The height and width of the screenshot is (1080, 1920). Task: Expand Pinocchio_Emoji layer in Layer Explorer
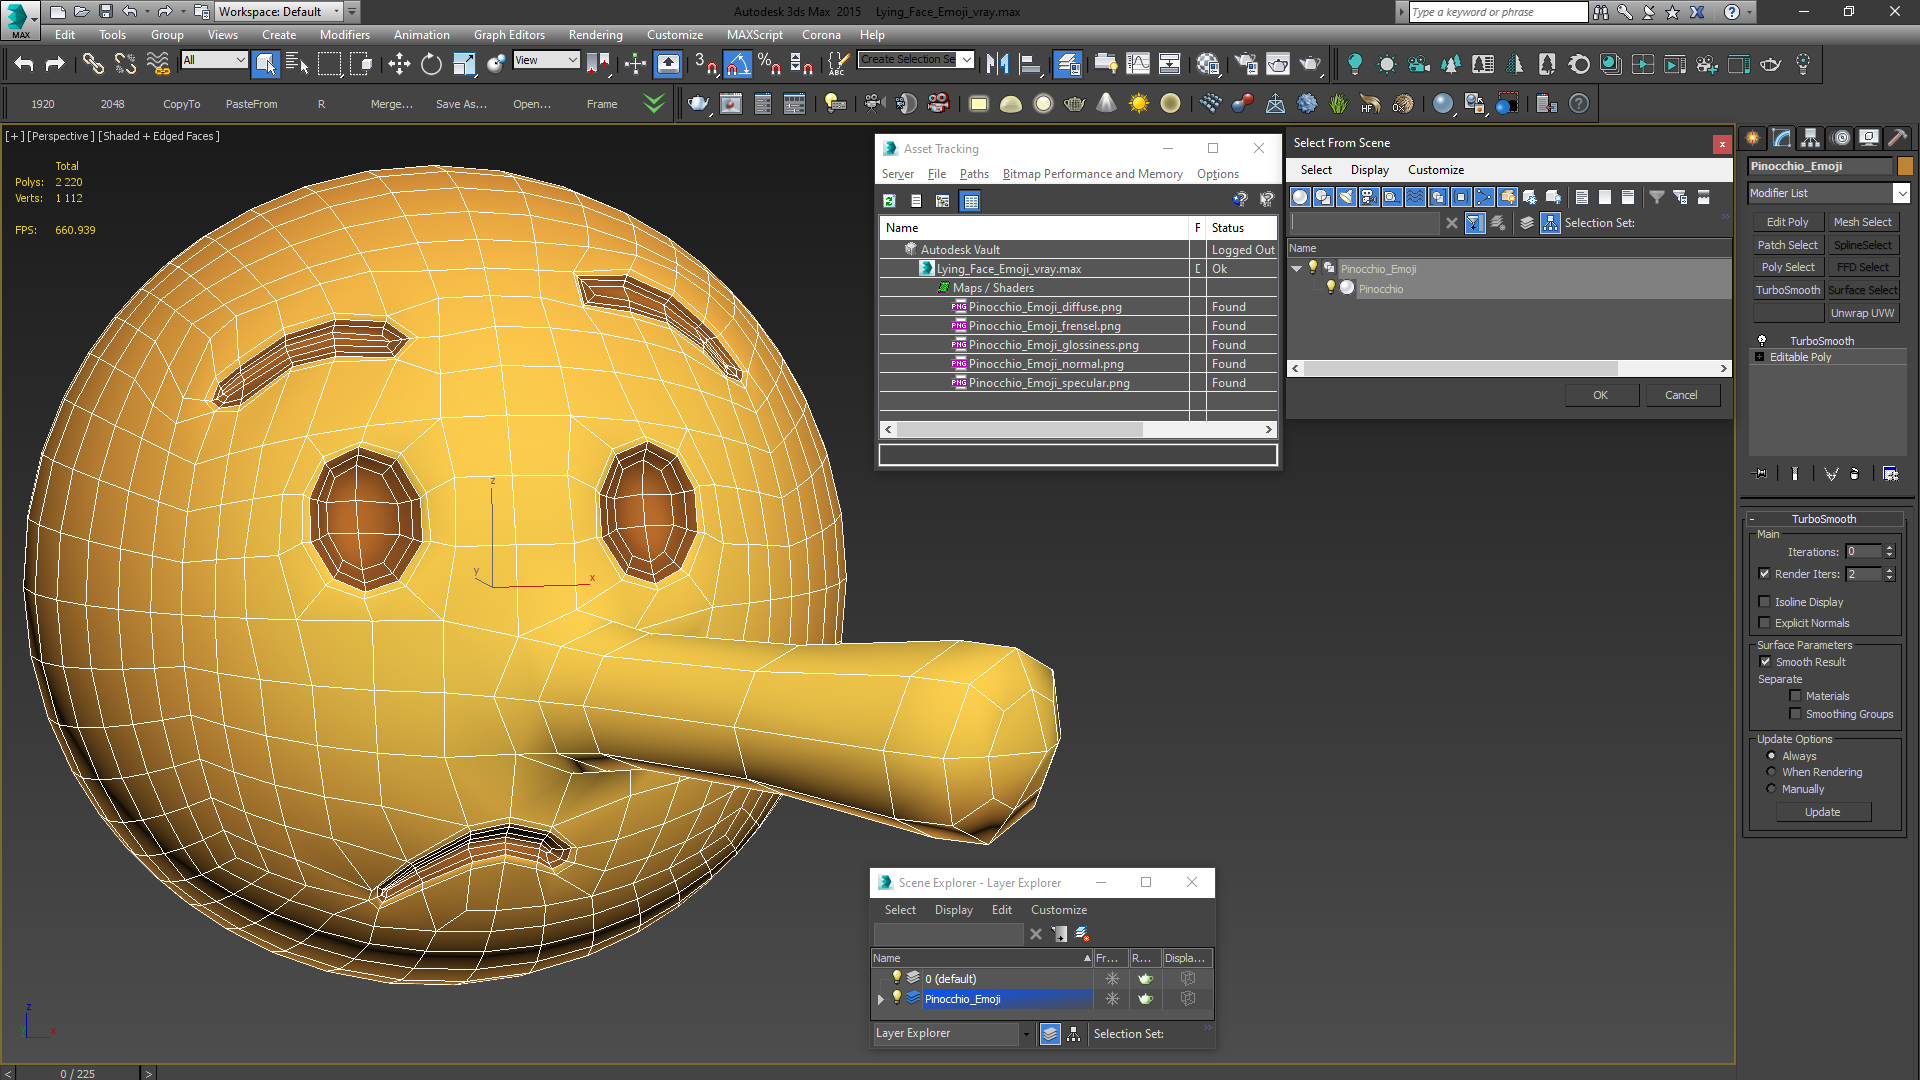[x=881, y=999]
